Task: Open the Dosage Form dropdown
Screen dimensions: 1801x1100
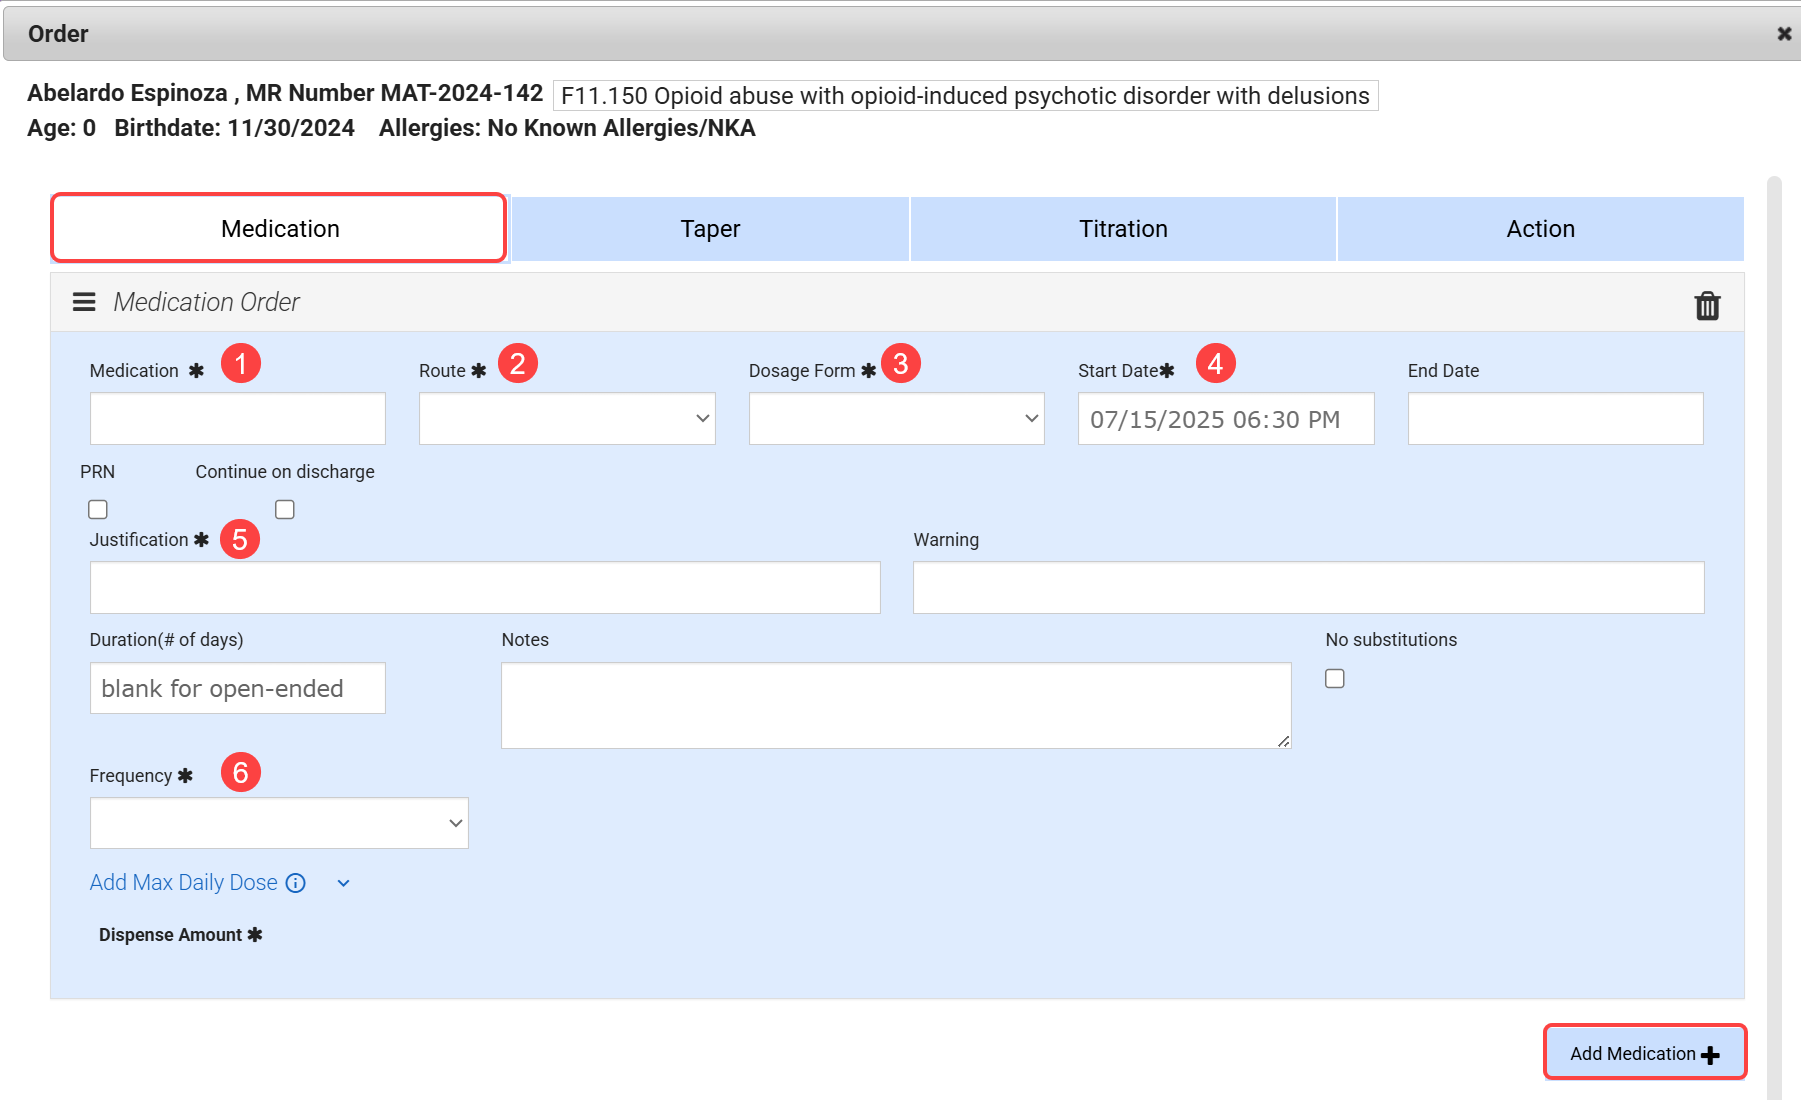Action: click(896, 419)
